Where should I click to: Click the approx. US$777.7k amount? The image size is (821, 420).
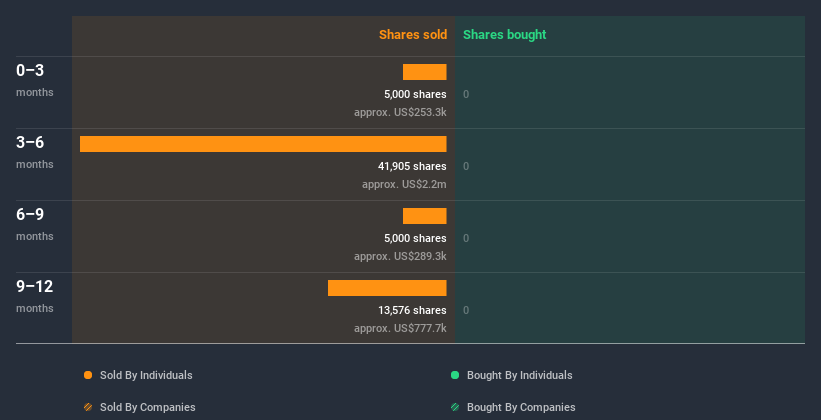coord(400,328)
